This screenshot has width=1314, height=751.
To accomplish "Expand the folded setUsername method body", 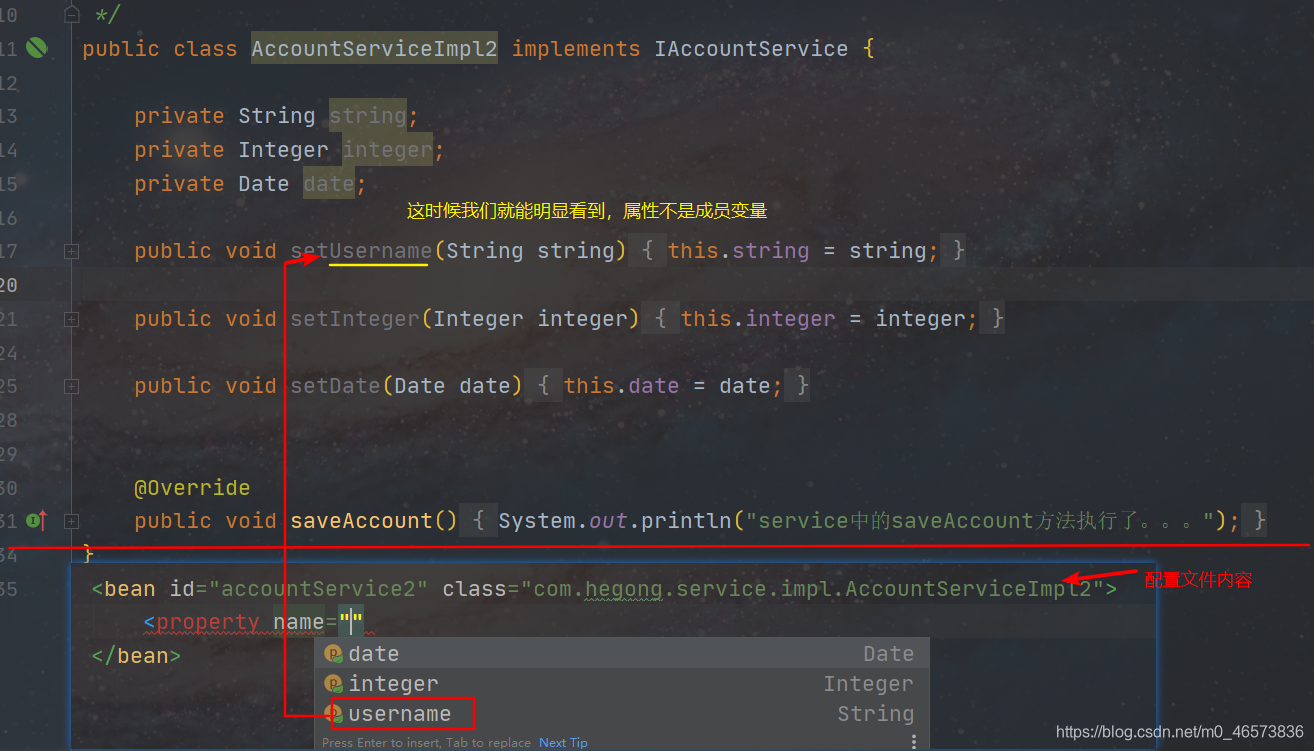I will pyautogui.click(x=71, y=251).
